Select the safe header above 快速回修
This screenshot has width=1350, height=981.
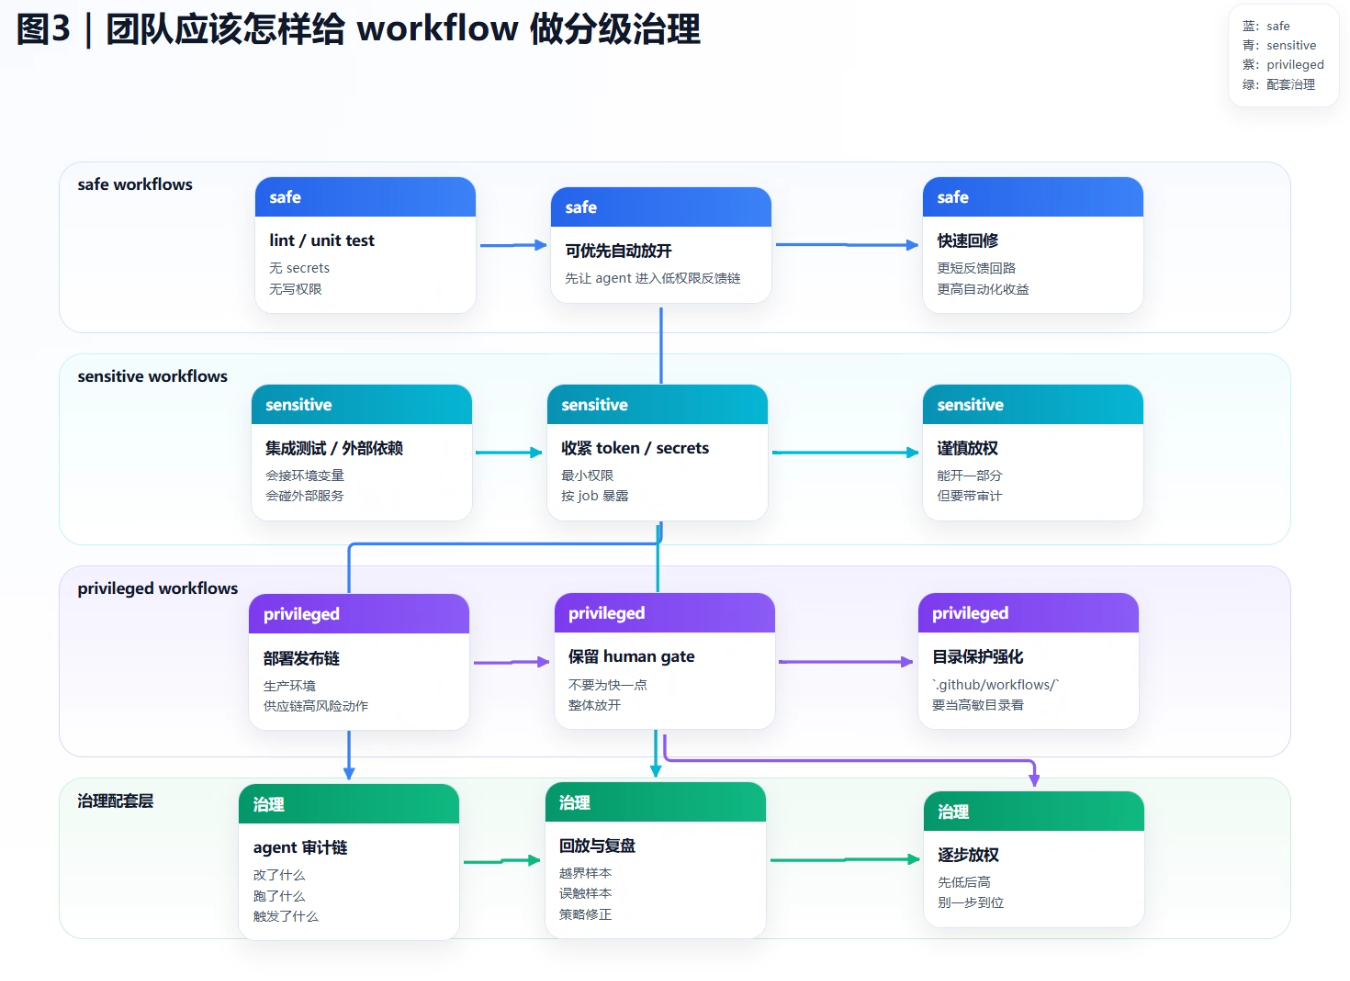pyautogui.click(x=1031, y=197)
